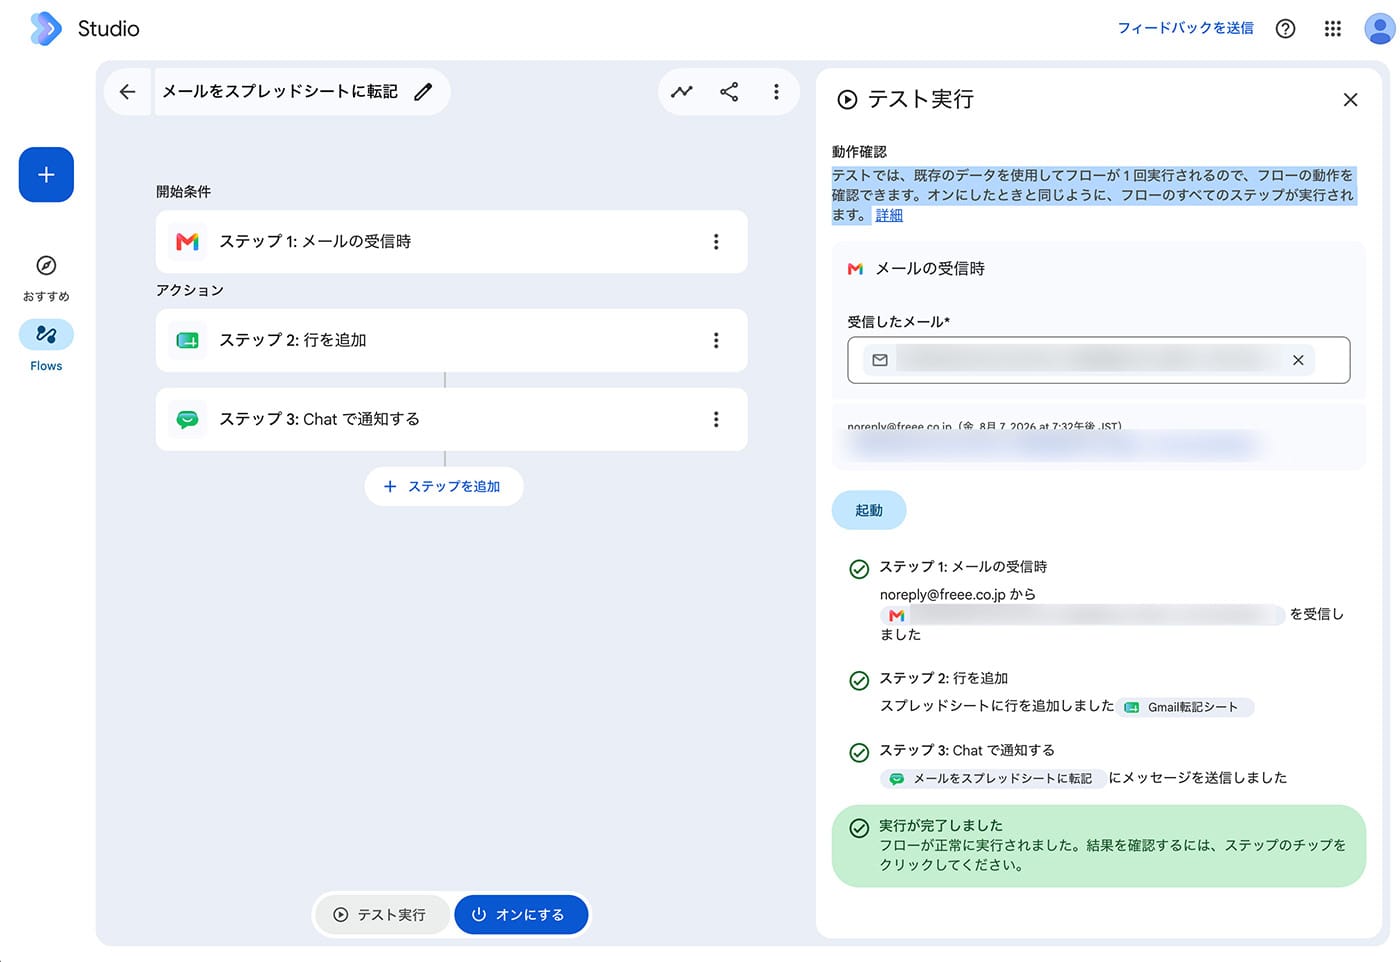Open the flow's three-dot overflow menu
The width and height of the screenshot is (1400, 962).
tap(776, 92)
